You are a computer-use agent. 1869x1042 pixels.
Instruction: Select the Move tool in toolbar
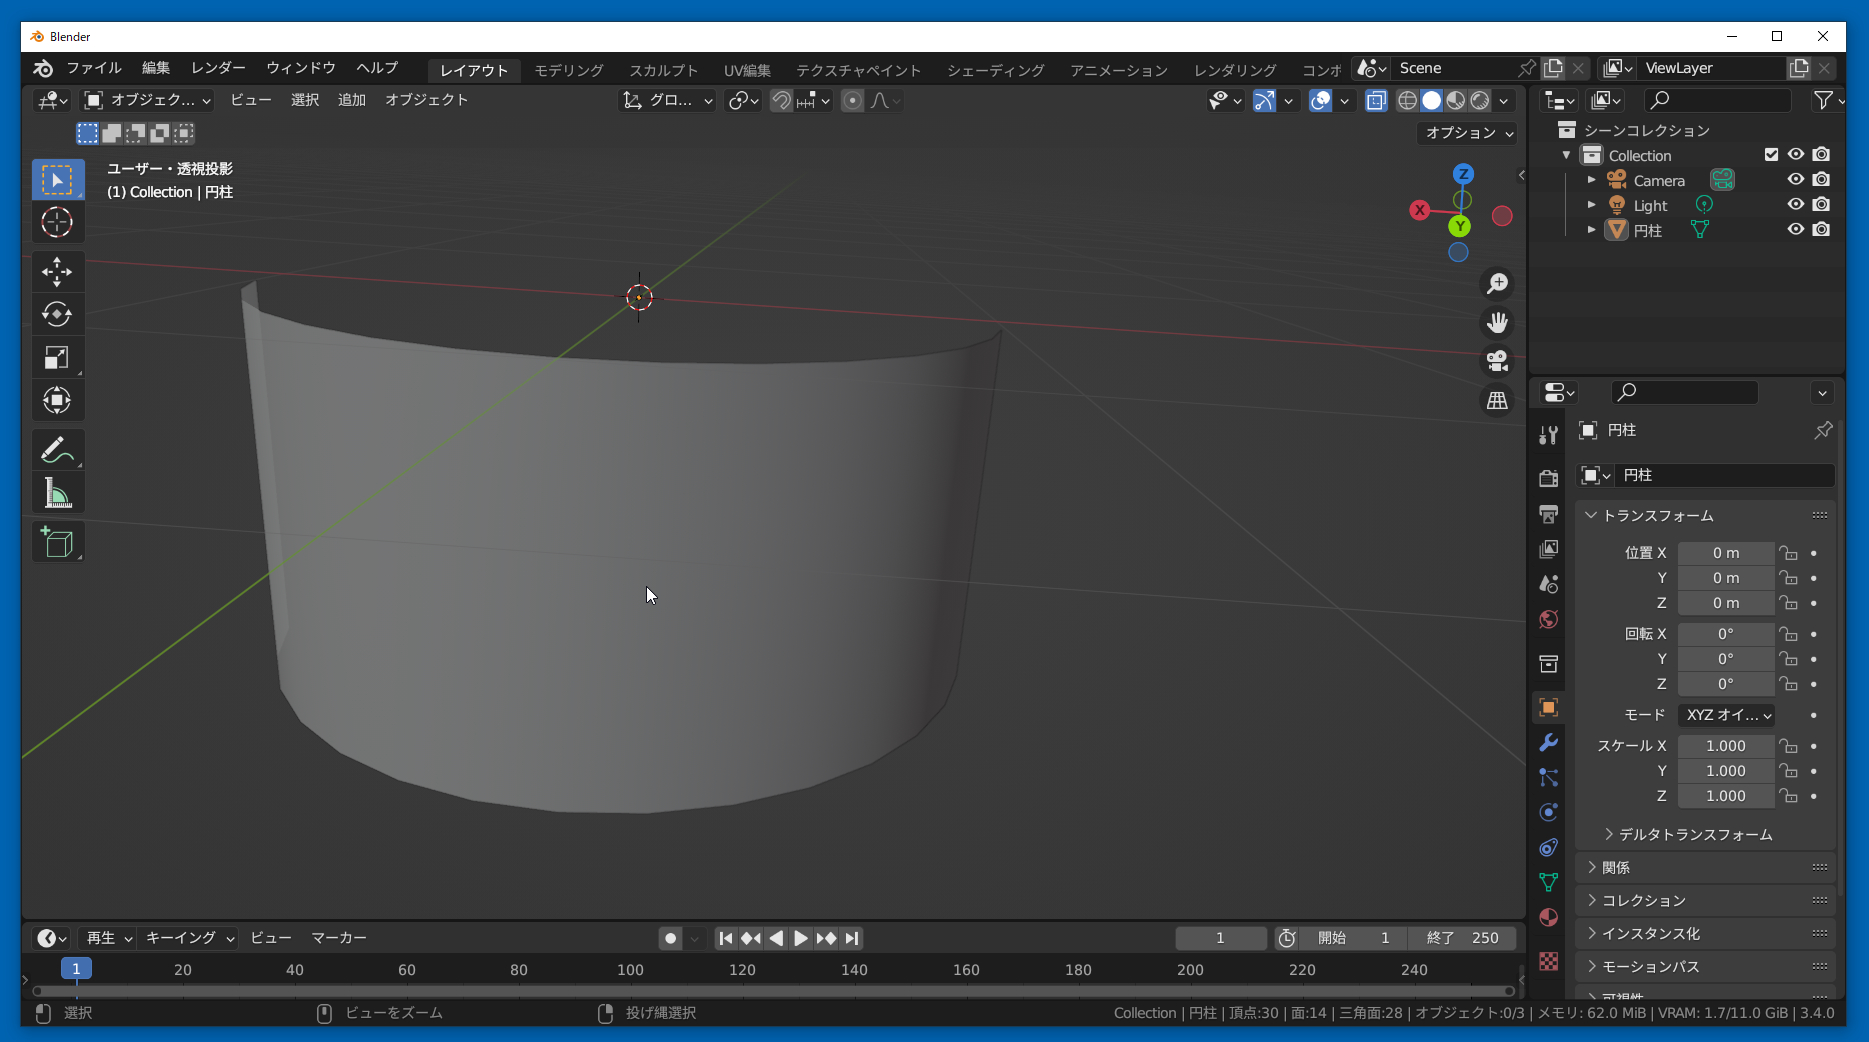click(57, 271)
